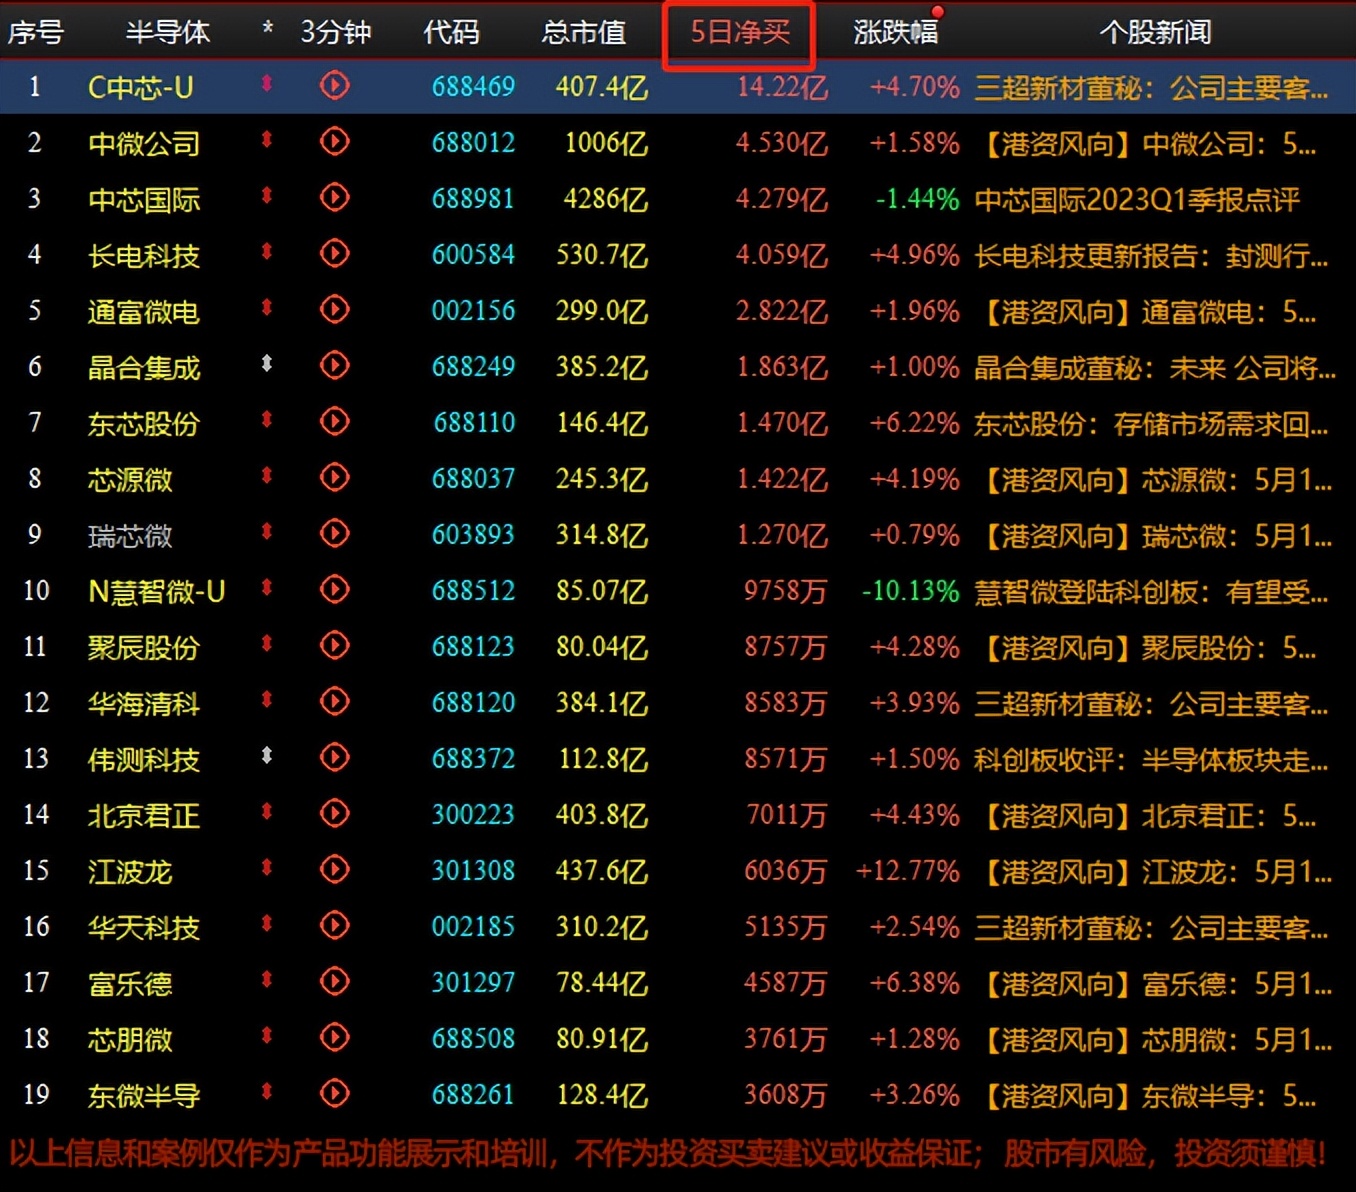Click the market cap value 4286亿

point(605,198)
